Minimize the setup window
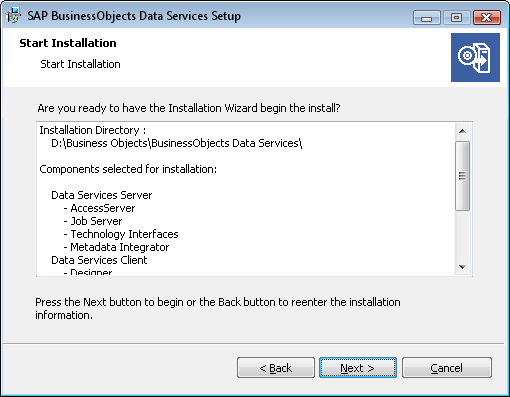Viewport: 510px width, 397px height. (x=427, y=17)
